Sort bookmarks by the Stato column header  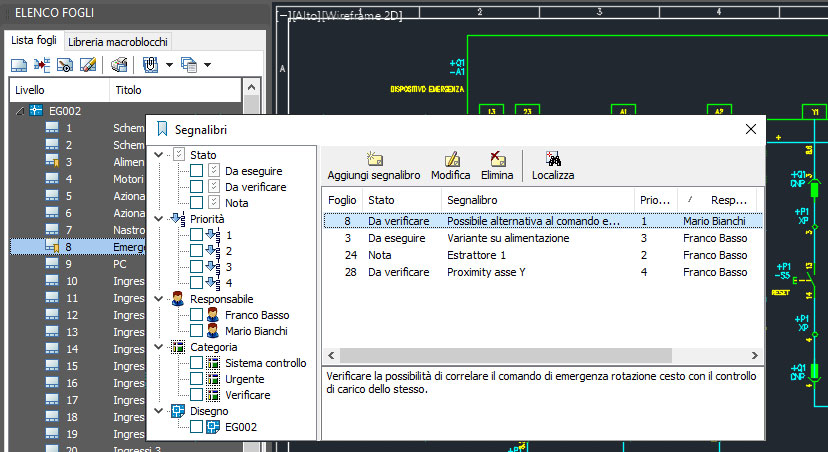[400, 200]
